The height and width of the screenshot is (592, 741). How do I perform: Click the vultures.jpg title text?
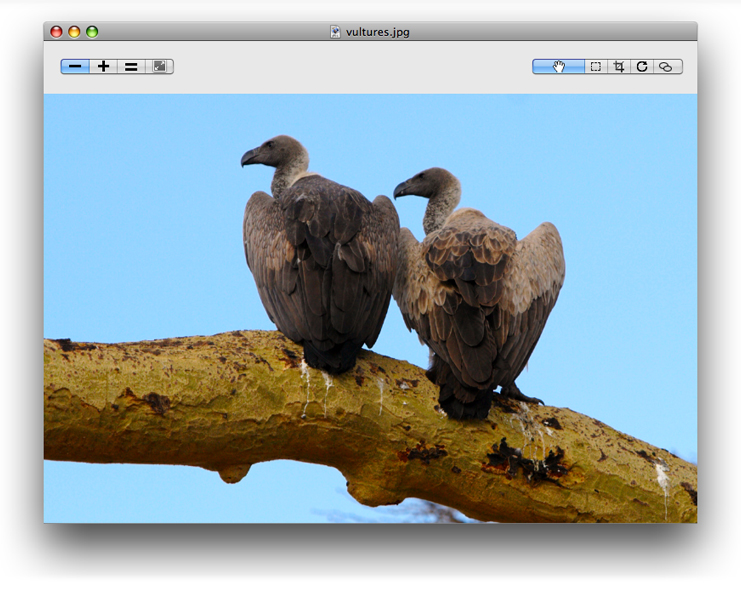tap(377, 32)
